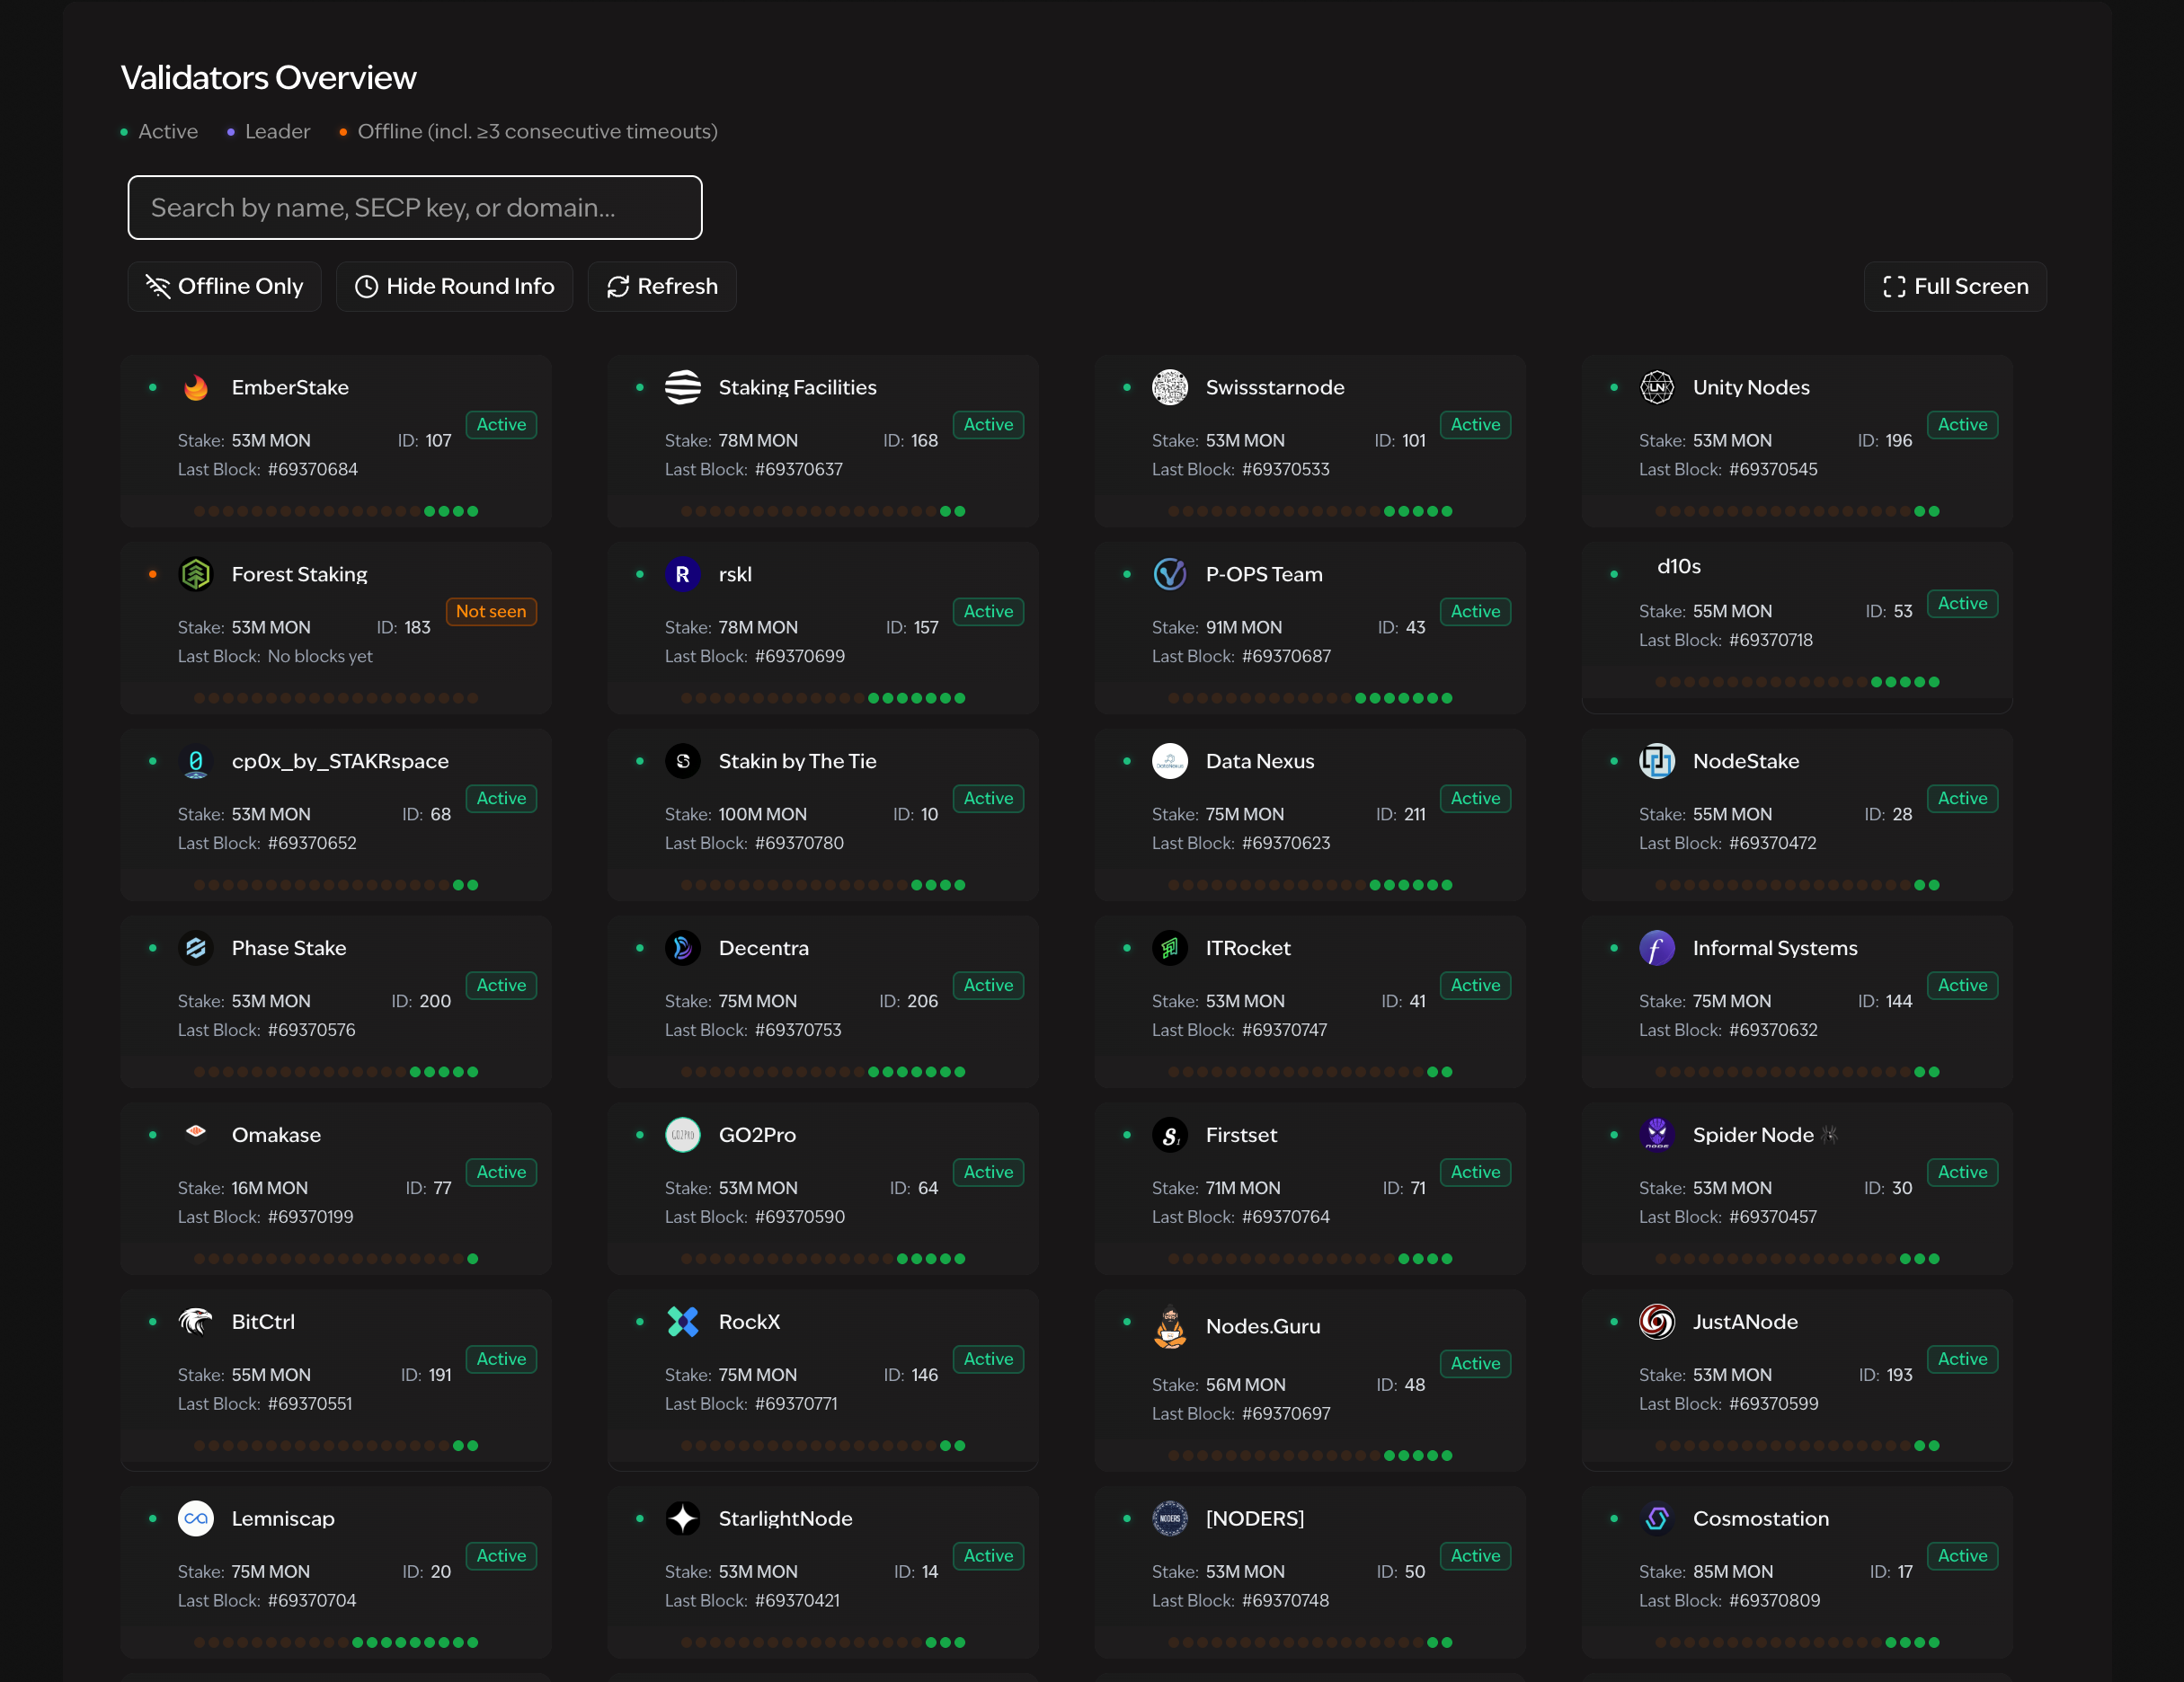2184x1682 pixels.
Task: Focus the validator search field
Action: click(415, 208)
